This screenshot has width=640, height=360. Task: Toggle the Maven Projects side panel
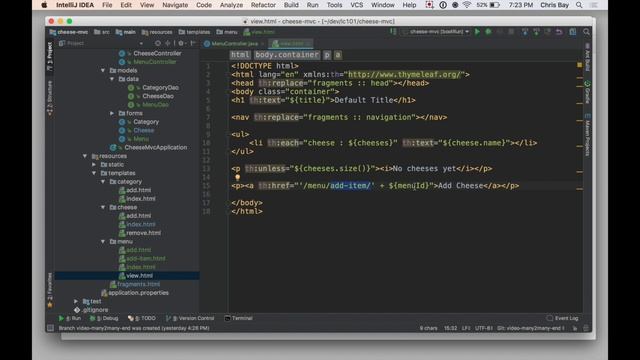point(587,135)
